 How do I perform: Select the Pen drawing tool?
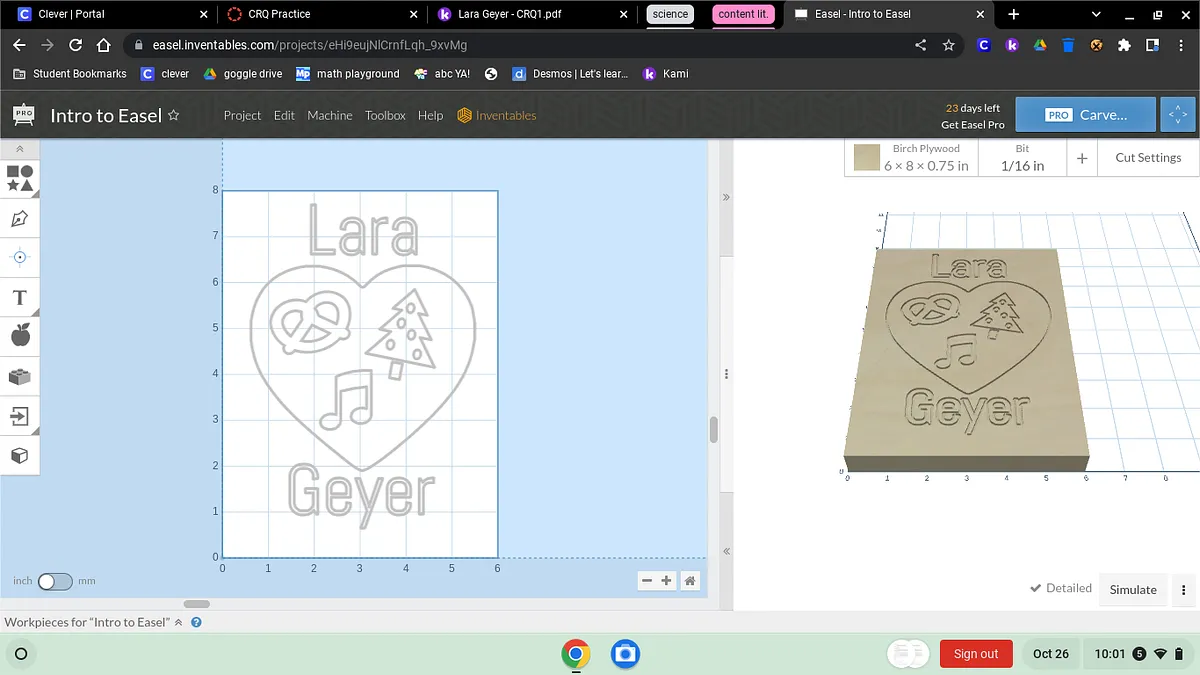tap(20, 218)
